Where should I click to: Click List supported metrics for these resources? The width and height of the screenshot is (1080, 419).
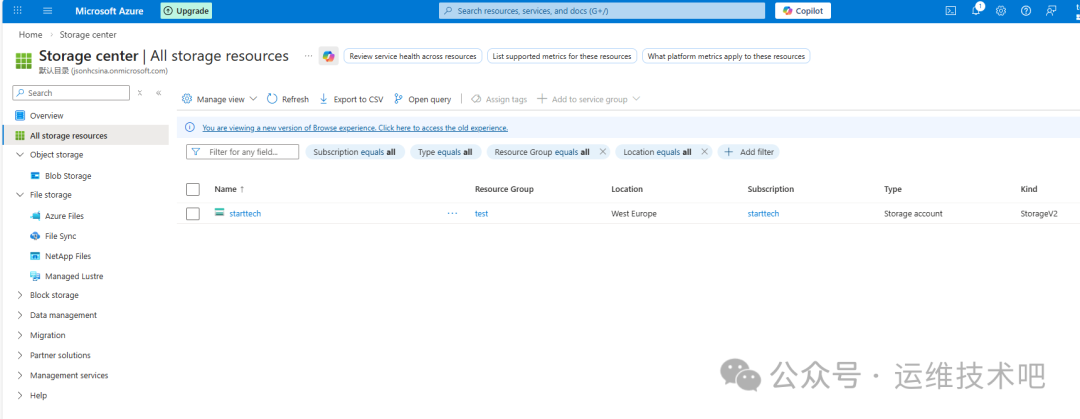click(x=561, y=57)
